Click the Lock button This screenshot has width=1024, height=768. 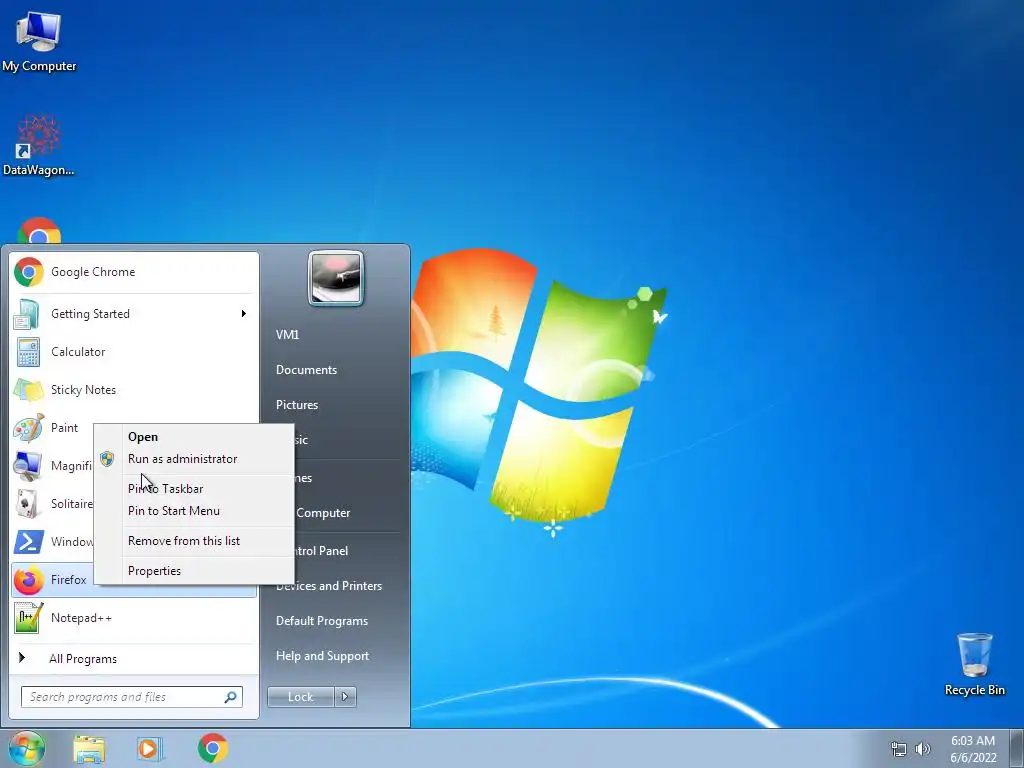point(301,697)
